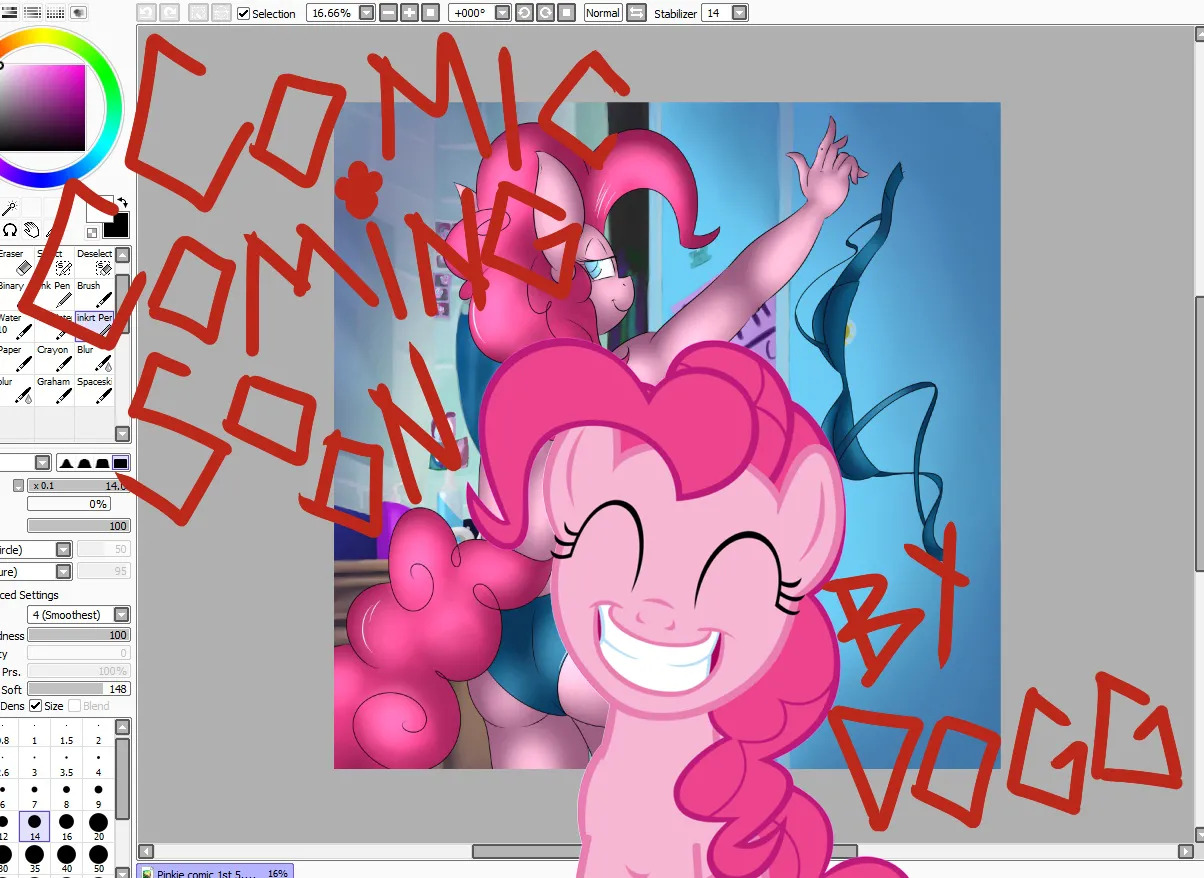The height and width of the screenshot is (878, 1204).
Task: Click the transparent color toggle icon
Action: click(x=92, y=233)
